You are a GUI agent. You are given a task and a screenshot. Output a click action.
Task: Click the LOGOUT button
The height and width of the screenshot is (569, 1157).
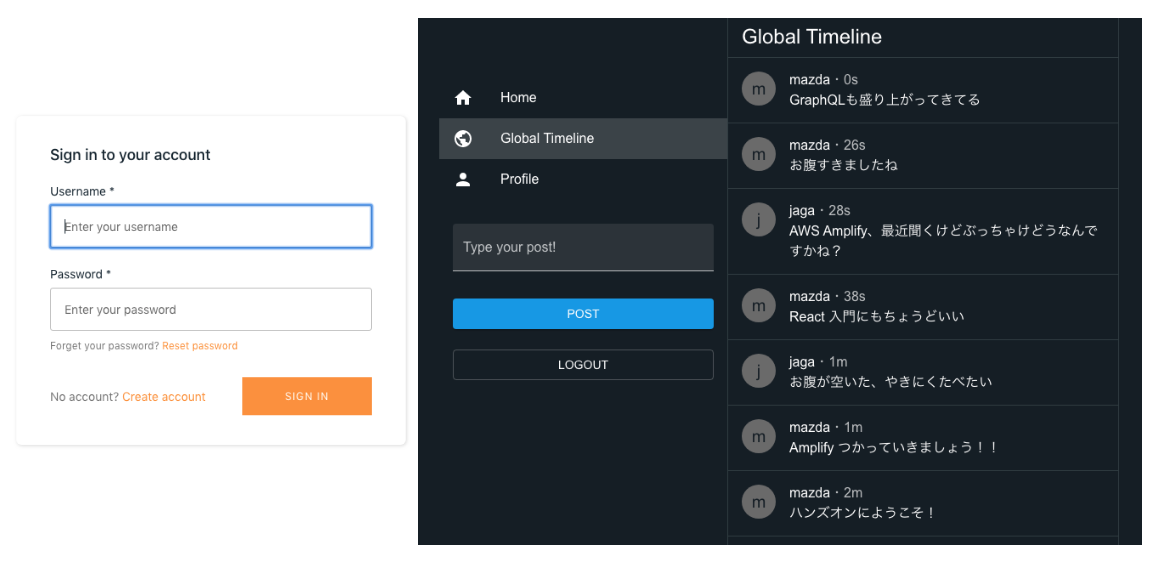tap(583, 365)
